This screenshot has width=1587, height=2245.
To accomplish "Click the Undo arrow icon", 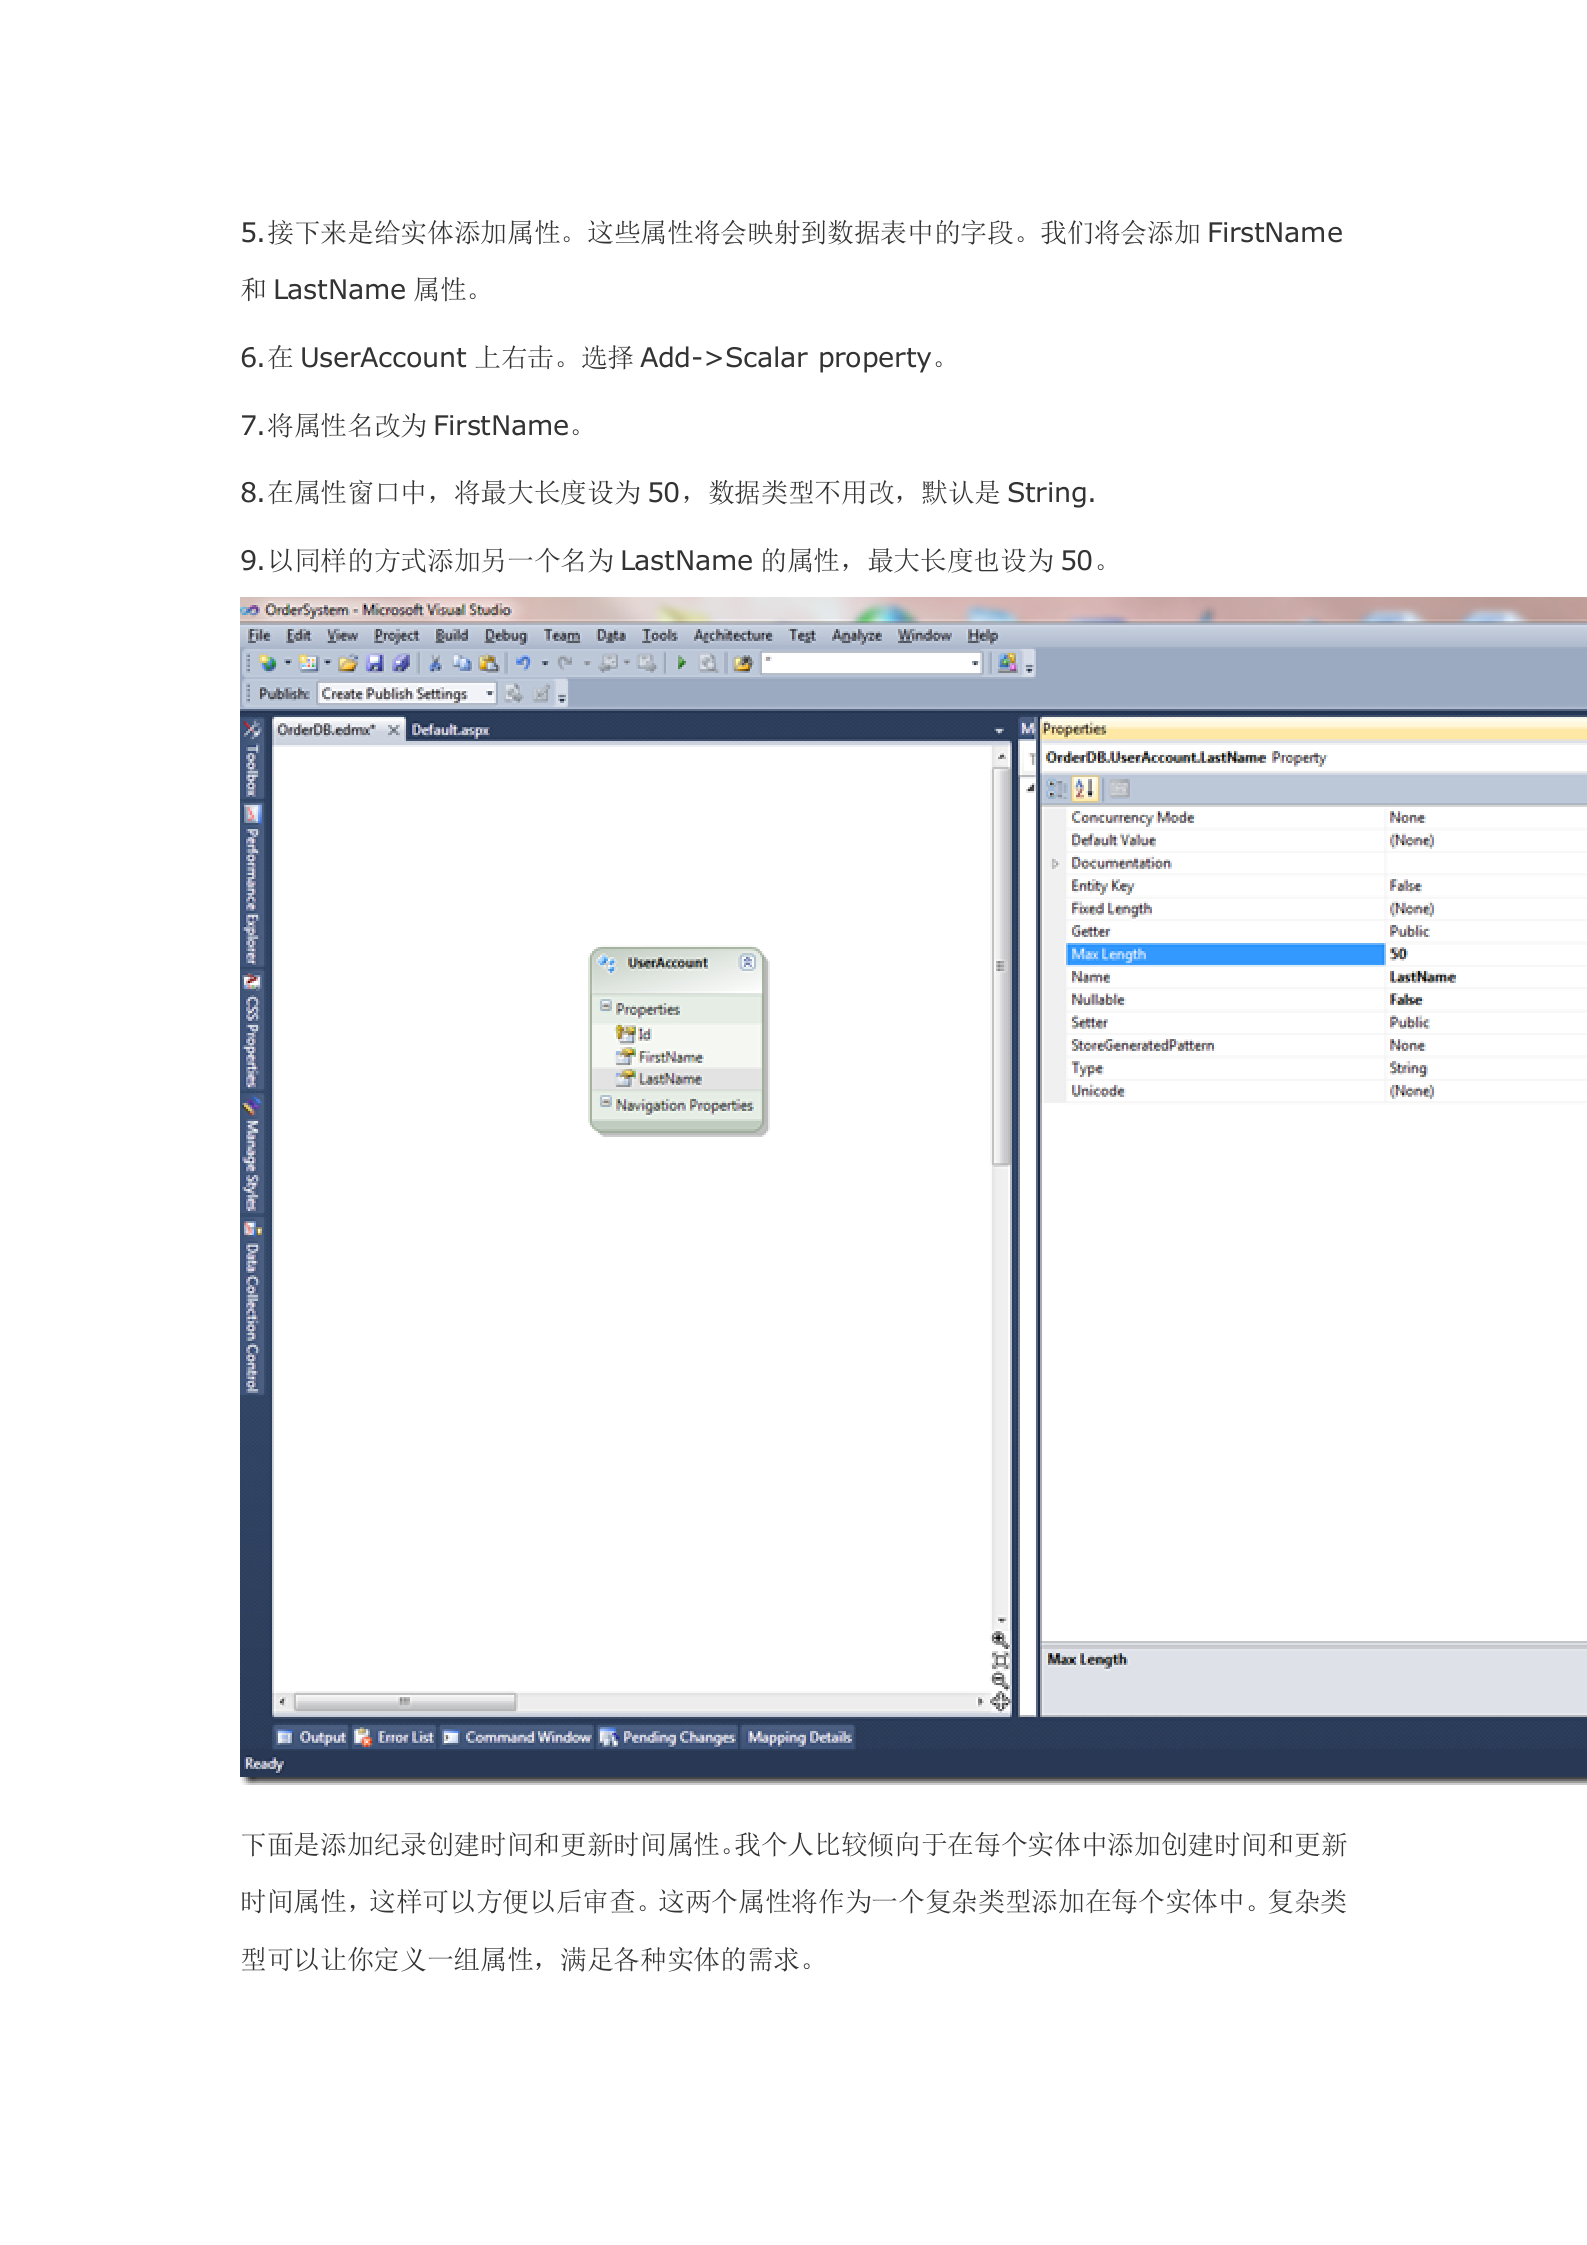I will [522, 663].
